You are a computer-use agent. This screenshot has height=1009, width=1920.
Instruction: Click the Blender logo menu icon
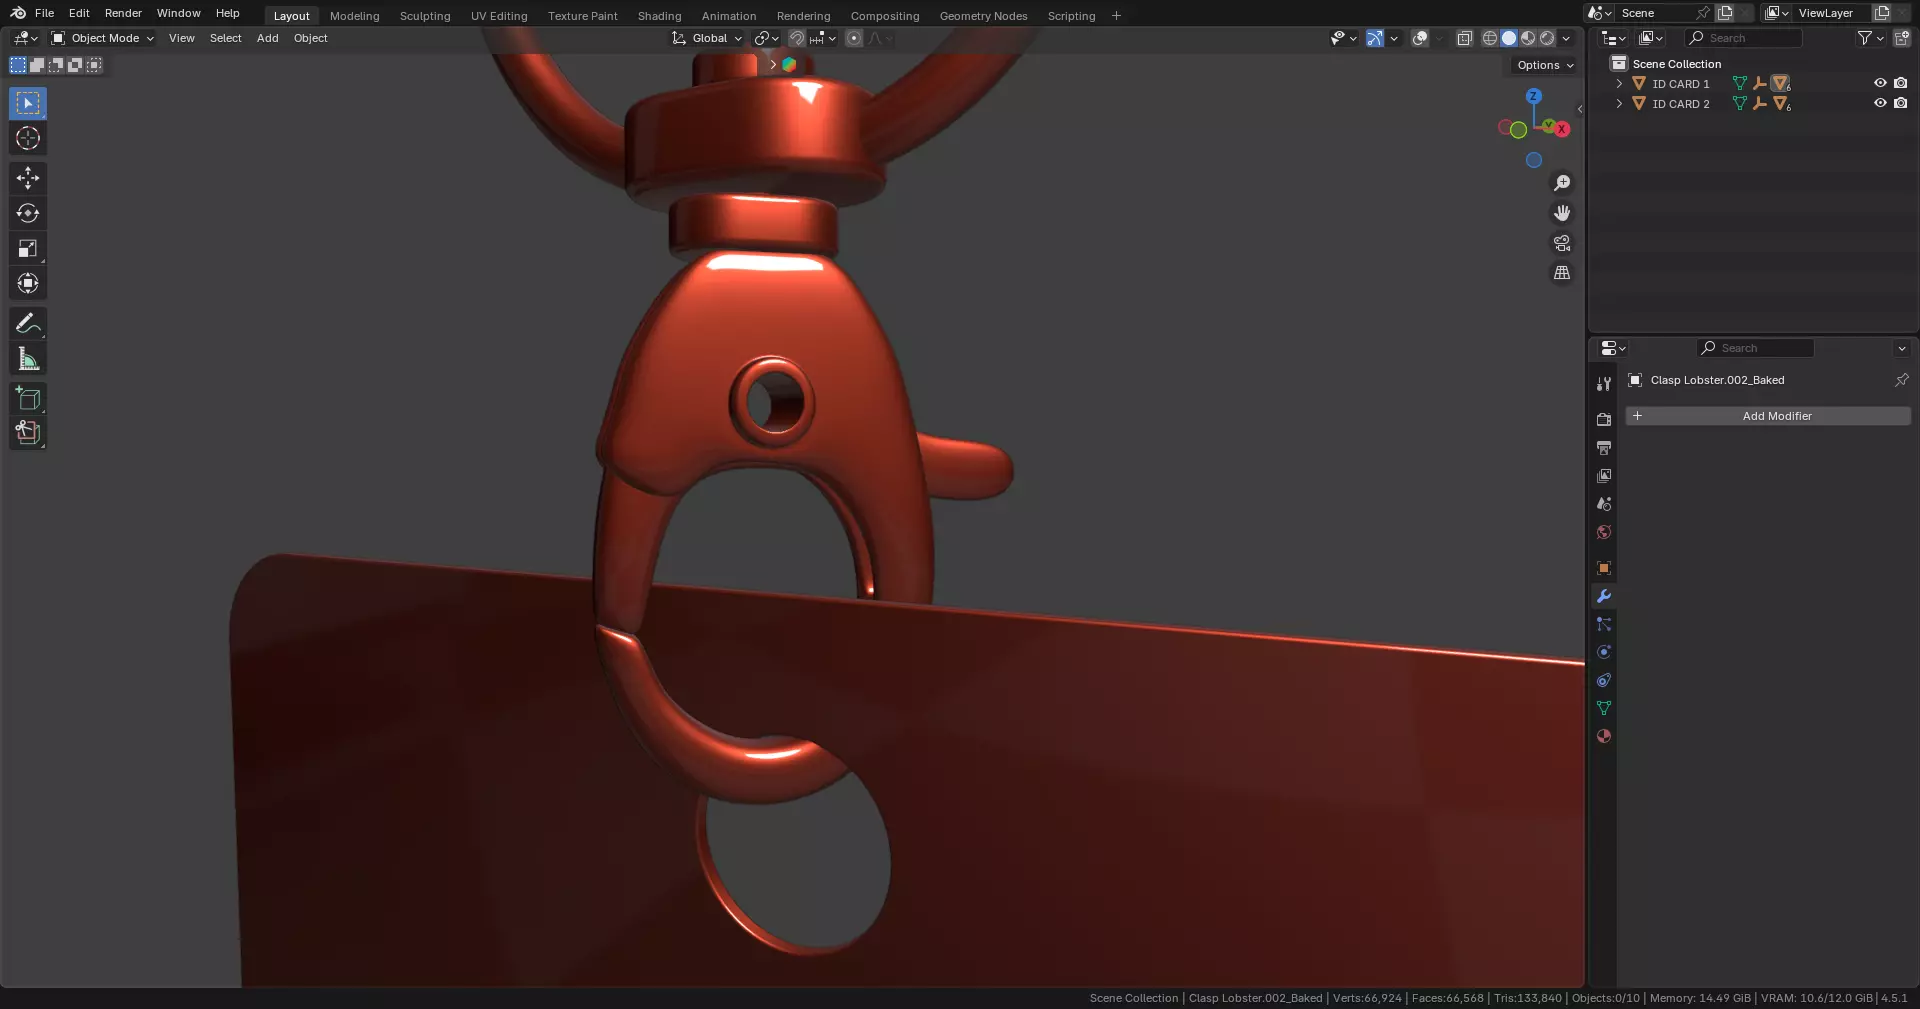tap(18, 13)
